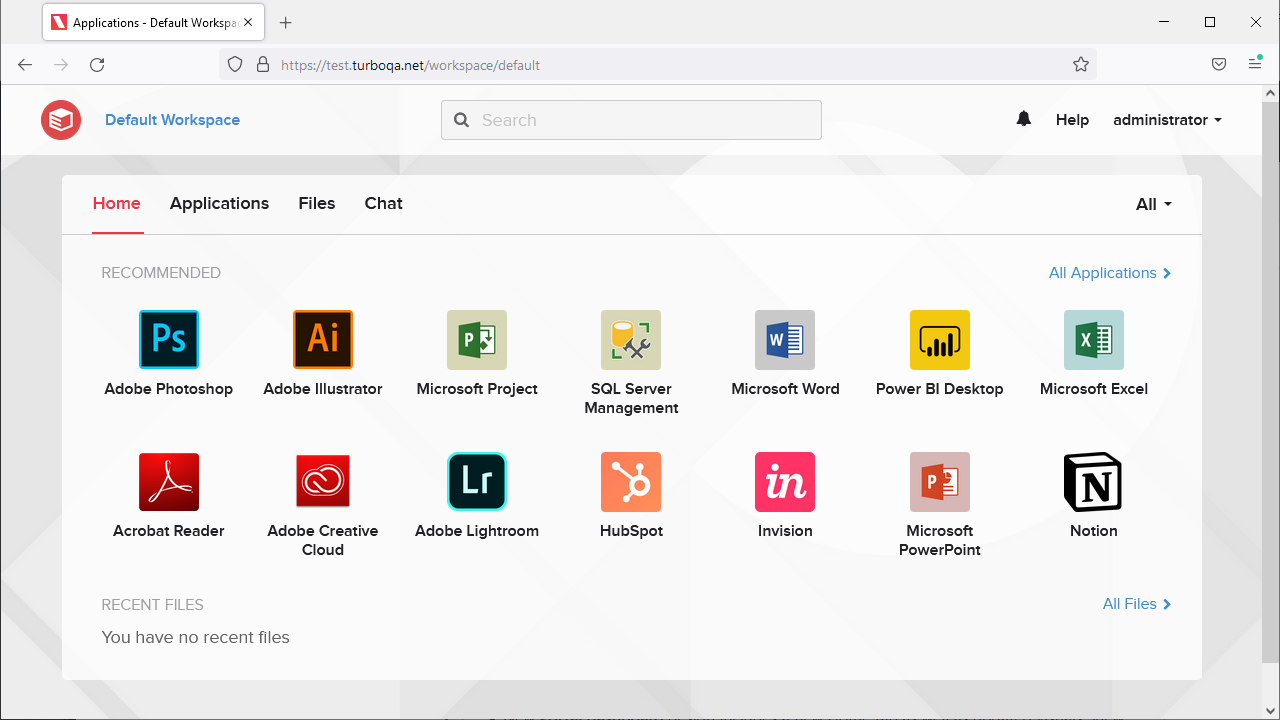Launch Microsoft Word application
This screenshot has width=1280, height=720.
(785, 340)
